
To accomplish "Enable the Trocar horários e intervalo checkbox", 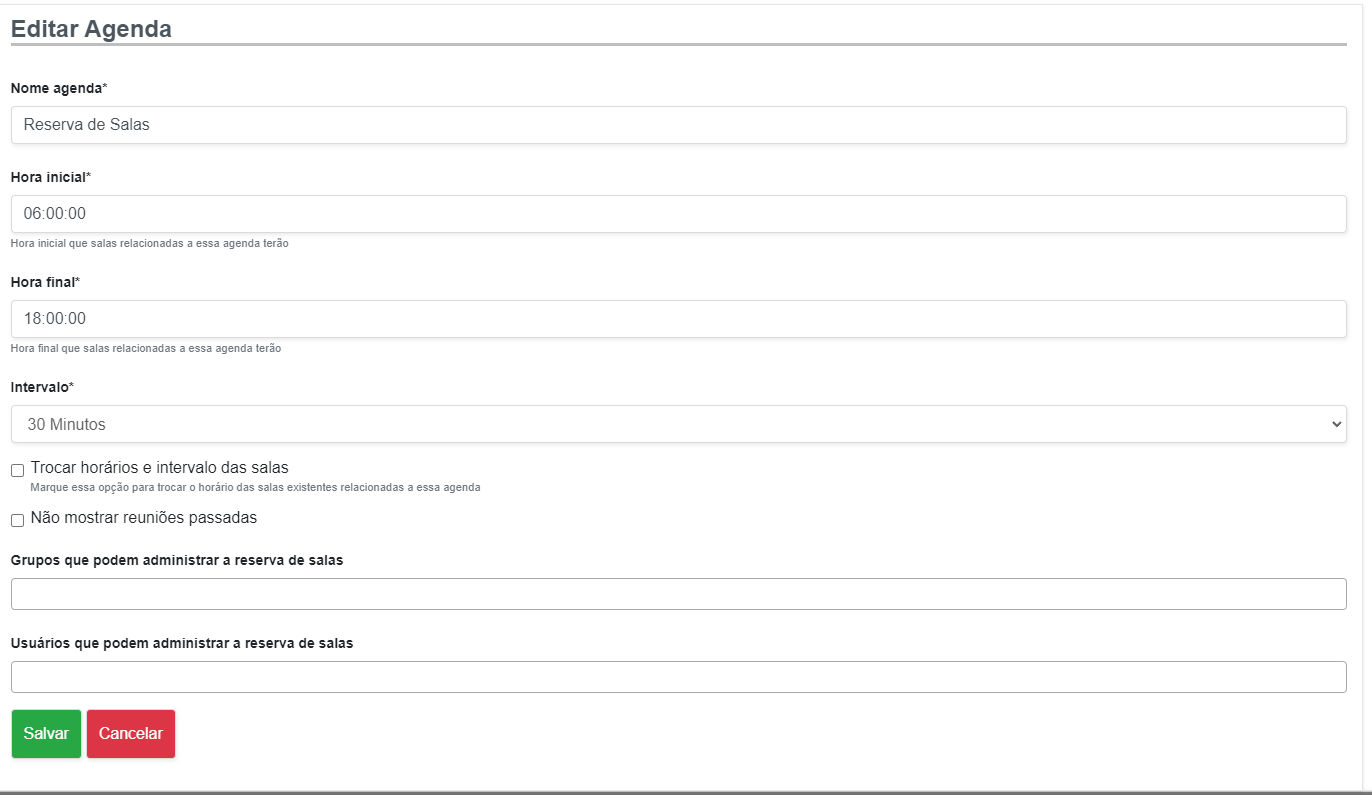I will pos(17,470).
